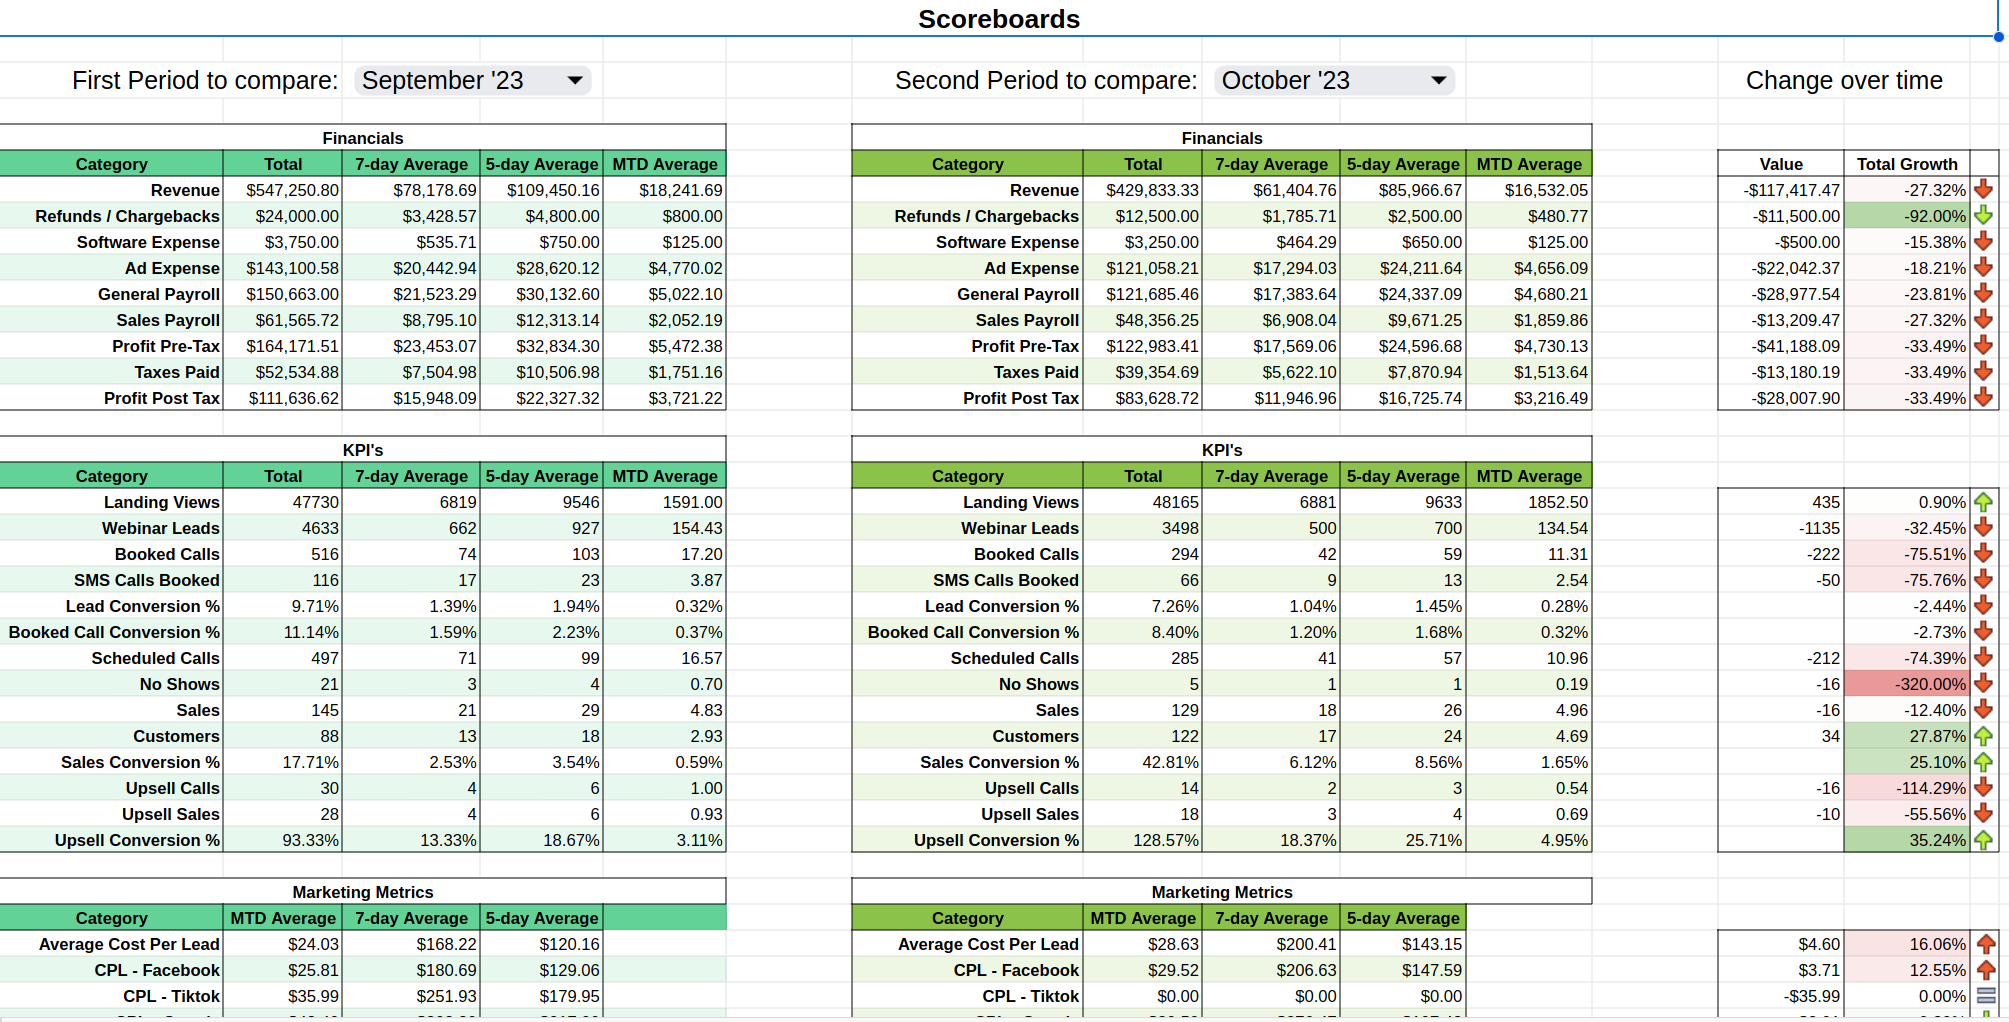Click green up arrow beside Customers 27.87%
Screen dimensions: 2009x1022
[x=1984, y=736]
